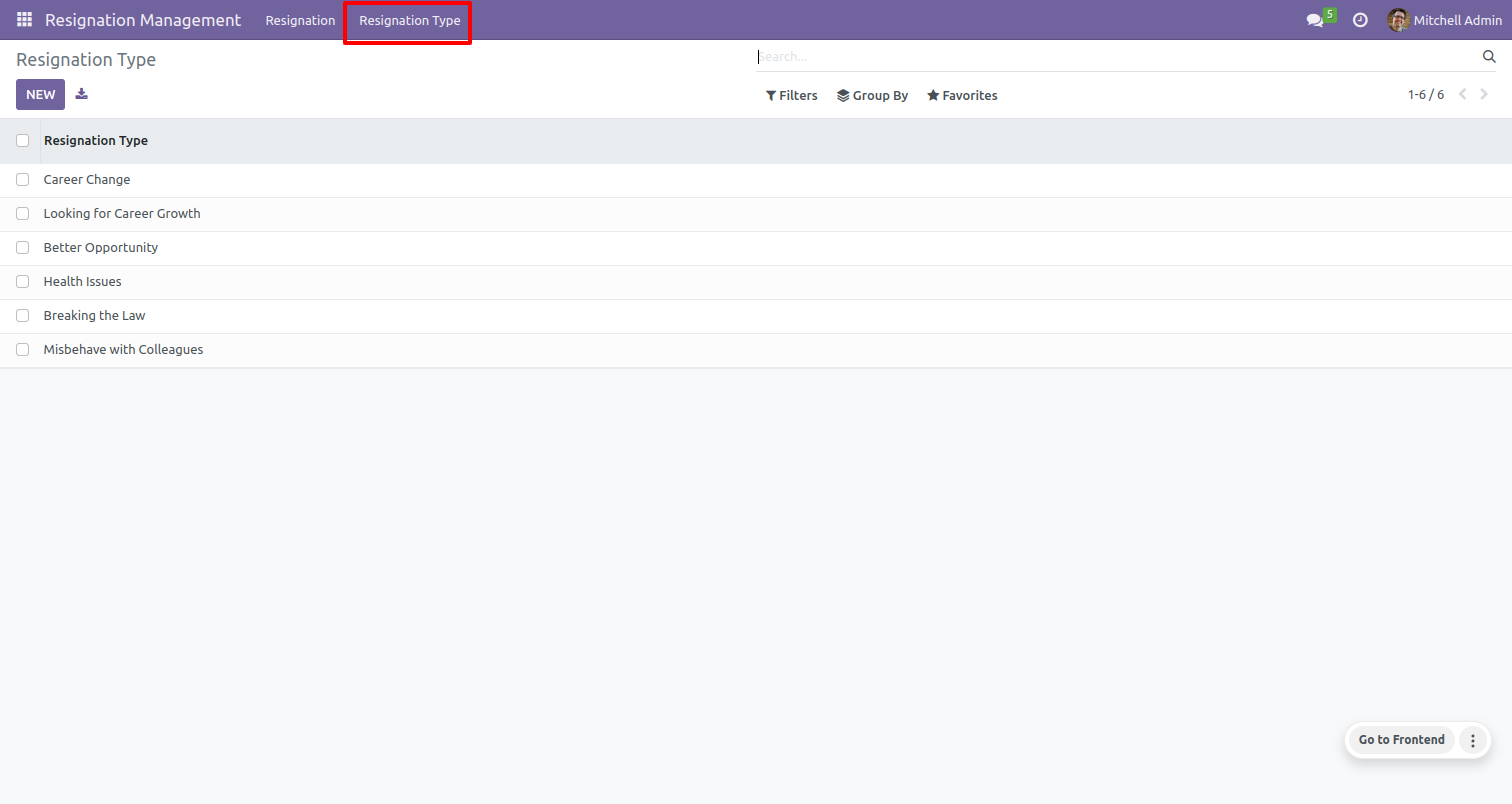Expand the Group By dropdown
1512x804 pixels.
[x=872, y=96]
